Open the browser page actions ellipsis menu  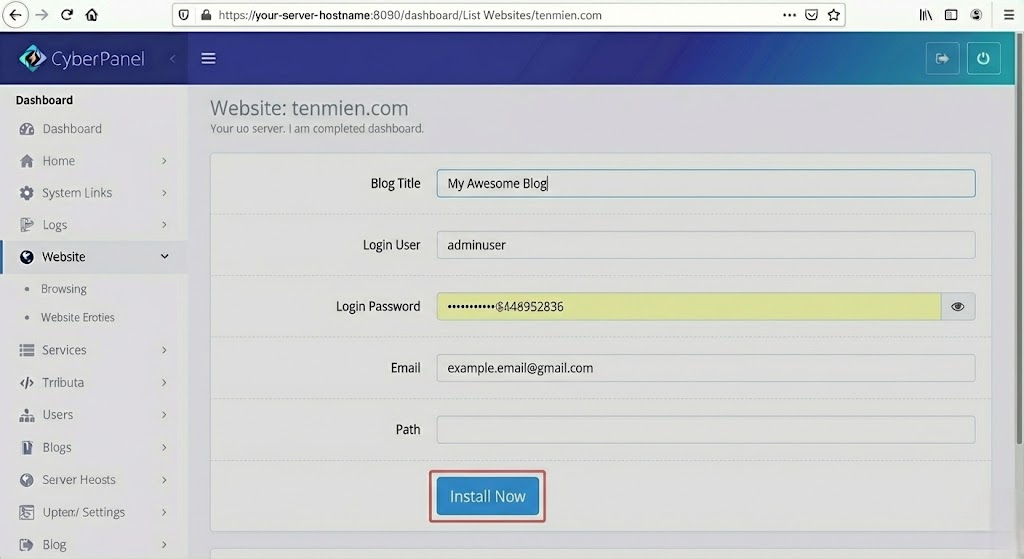(790, 15)
